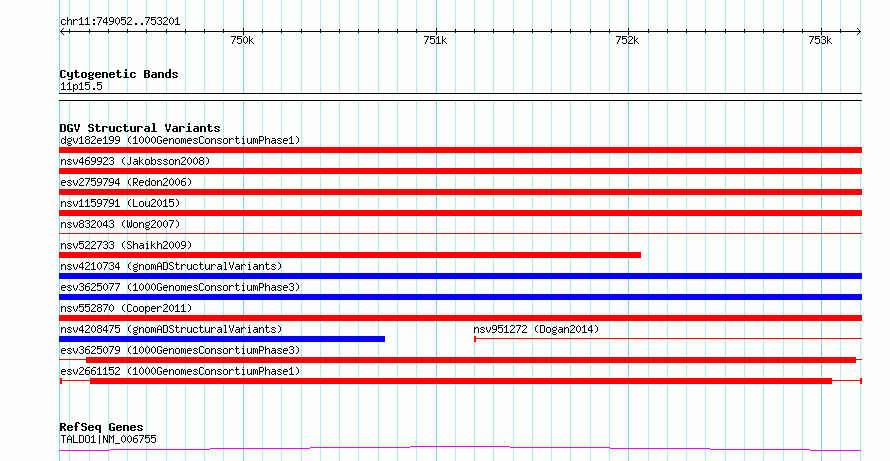Click the blue bar under nsv4210734

coord(460,276)
